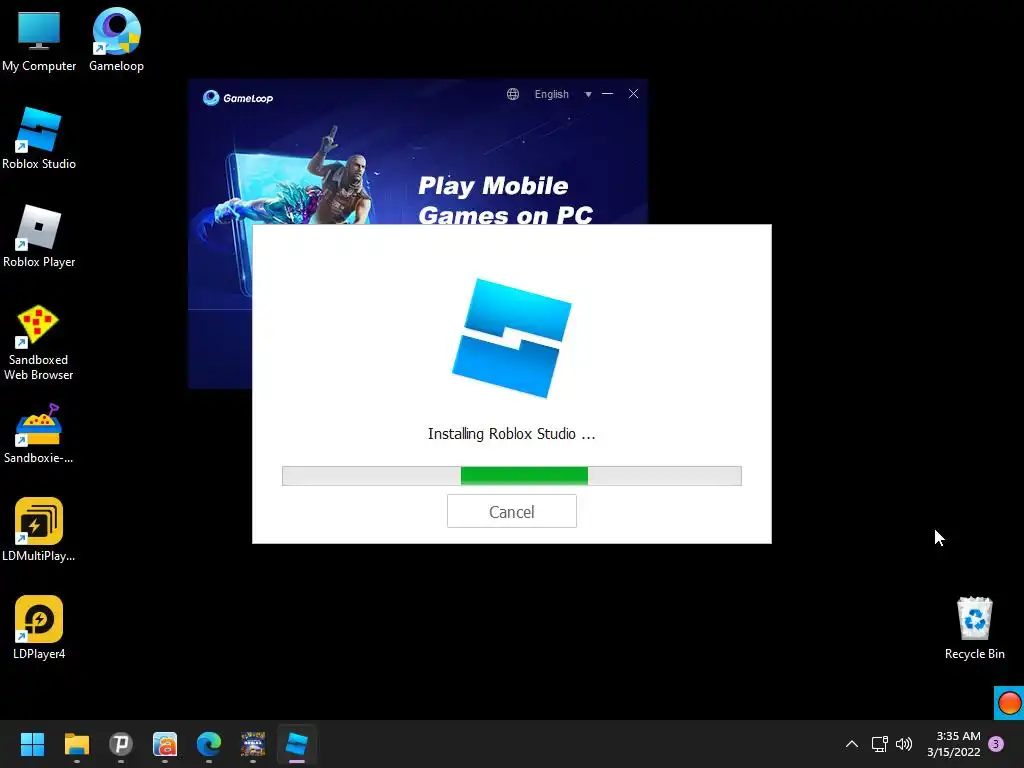Screen dimensions: 1024x768
Task: Select the Roblox Player desktop shortcut
Action: 39,237
